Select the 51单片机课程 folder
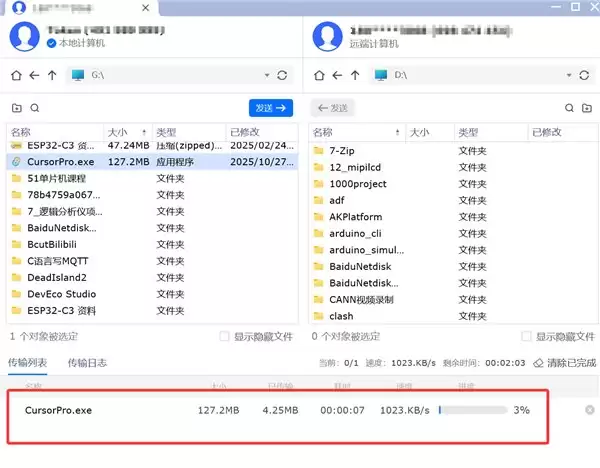The image size is (600, 468). 152,179
